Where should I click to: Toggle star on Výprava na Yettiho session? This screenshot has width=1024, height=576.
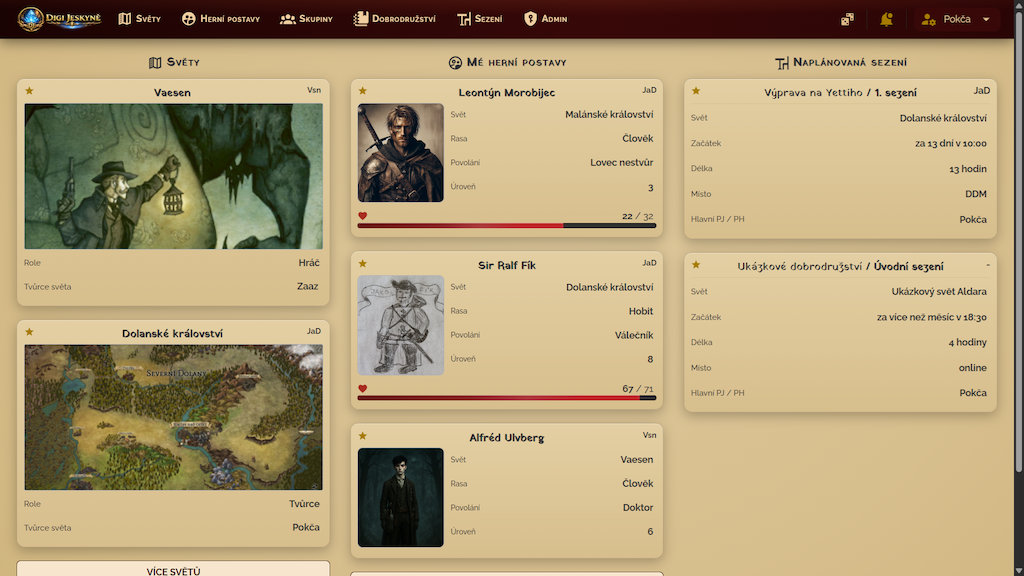tap(695, 91)
